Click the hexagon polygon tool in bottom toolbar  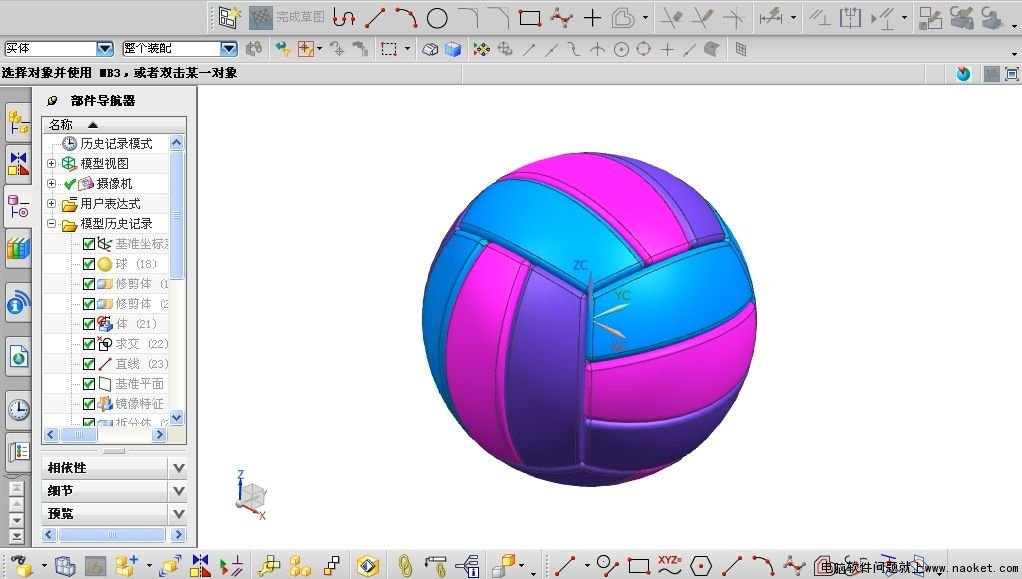(x=701, y=566)
